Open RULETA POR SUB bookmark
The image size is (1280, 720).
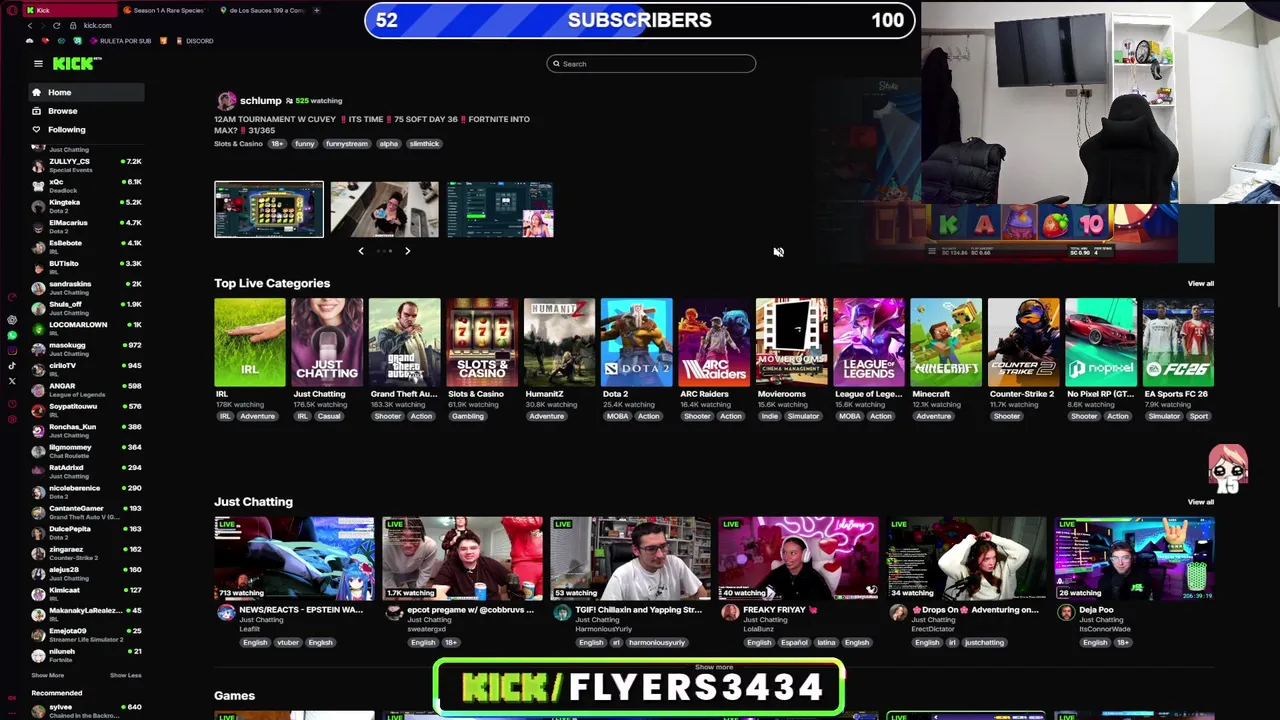tap(120, 41)
